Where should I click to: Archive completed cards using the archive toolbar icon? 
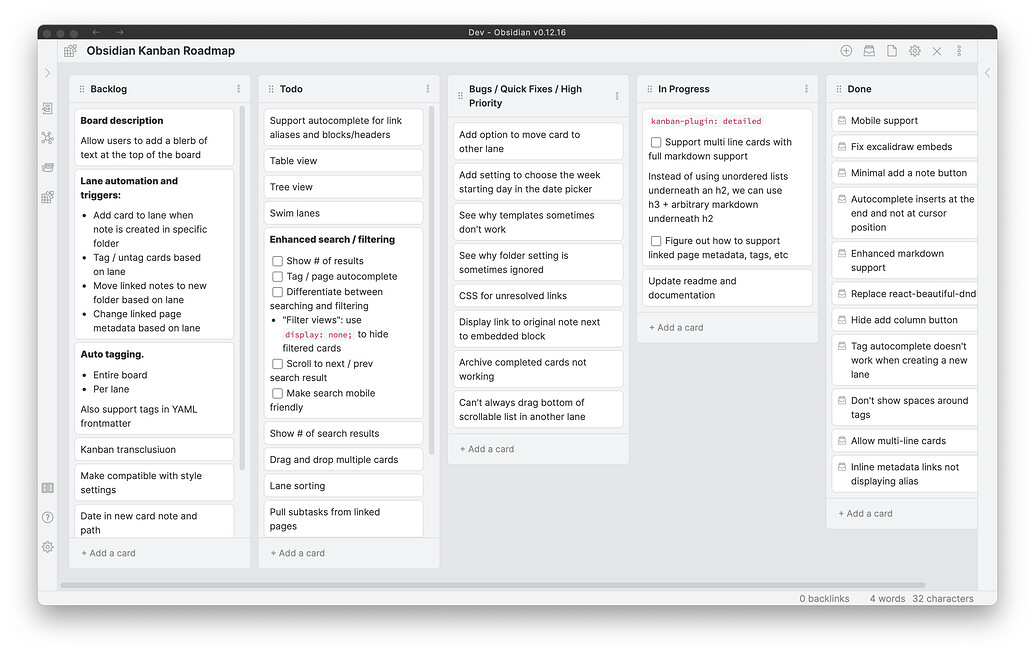click(868, 51)
